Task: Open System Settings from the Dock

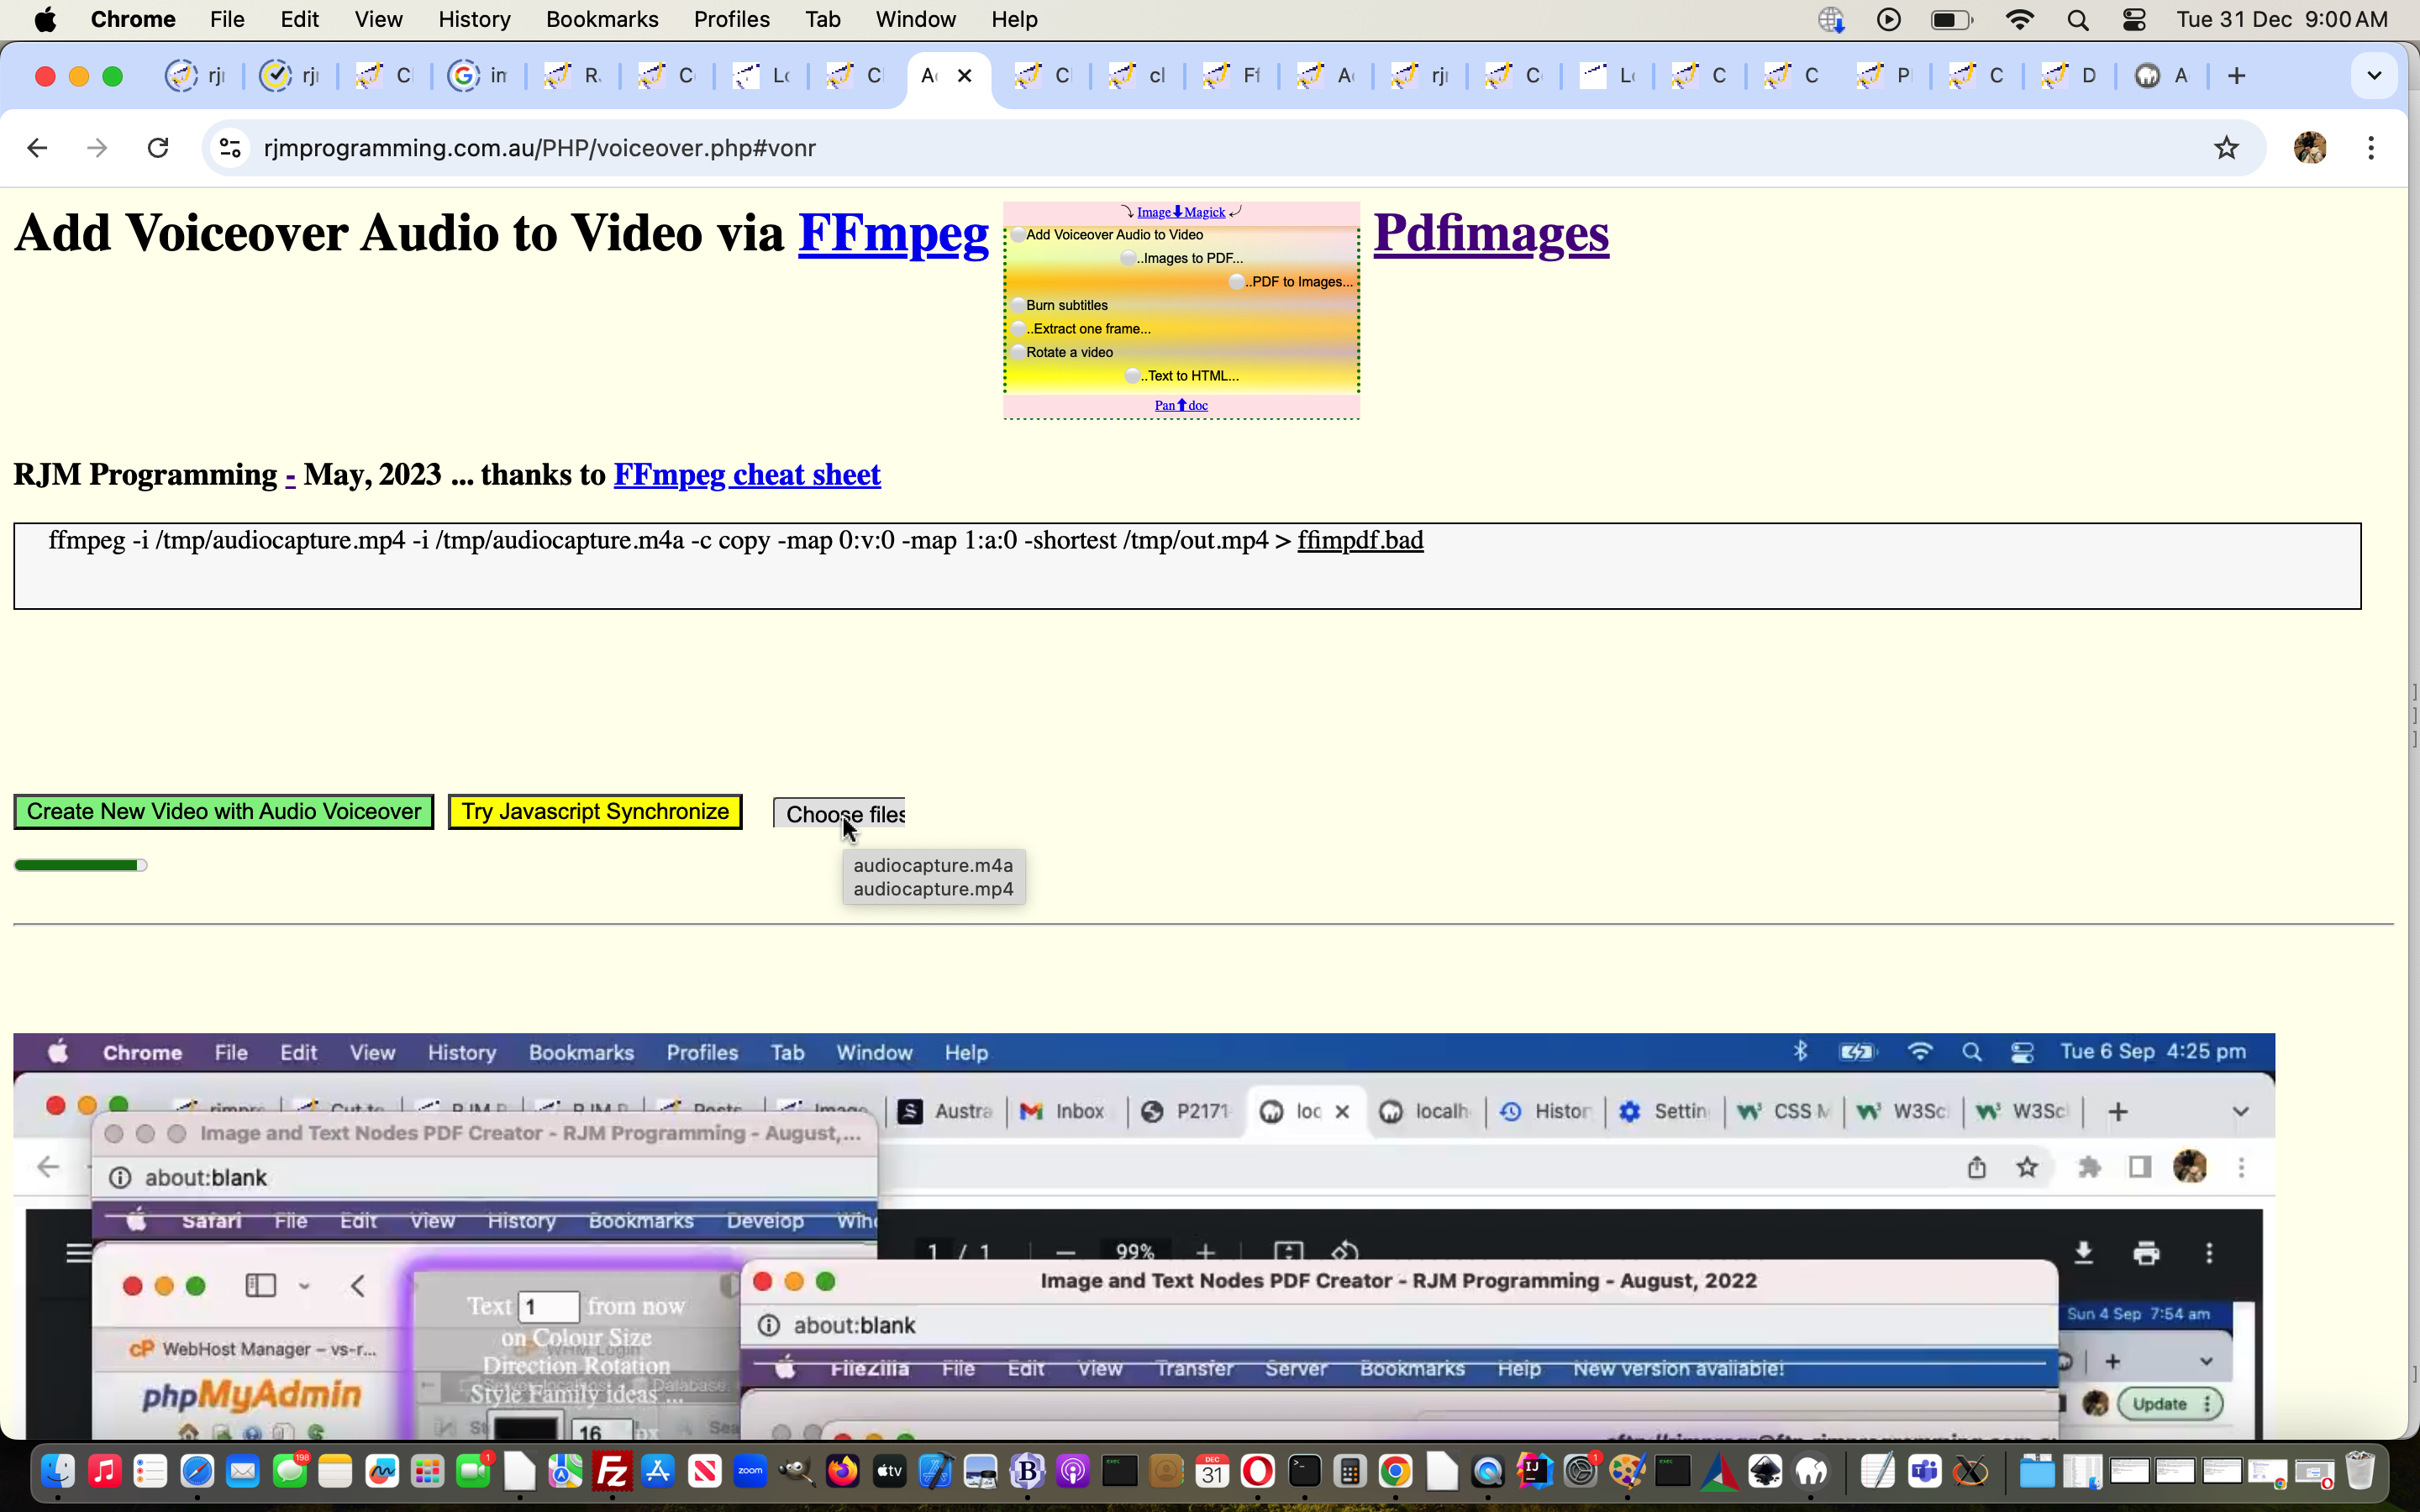Action: [1581, 1471]
